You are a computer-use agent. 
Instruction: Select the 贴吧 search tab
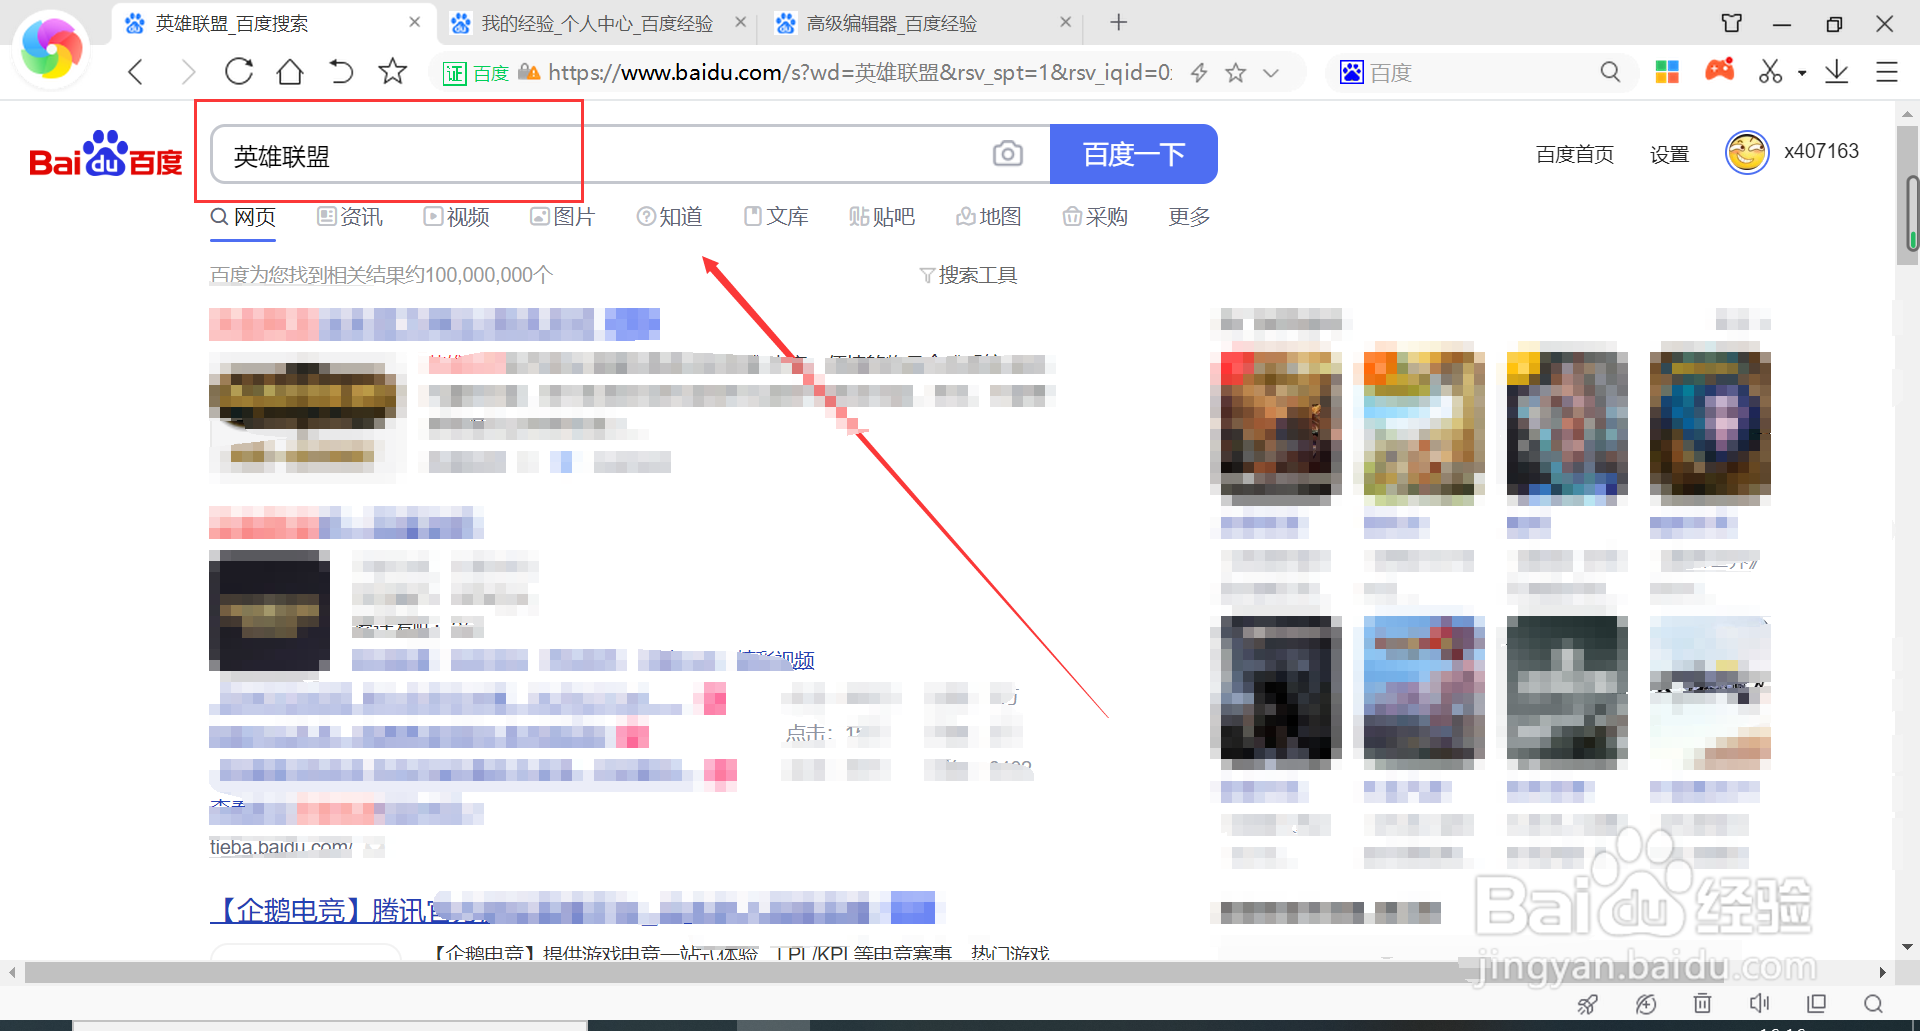pyautogui.click(x=882, y=217)
